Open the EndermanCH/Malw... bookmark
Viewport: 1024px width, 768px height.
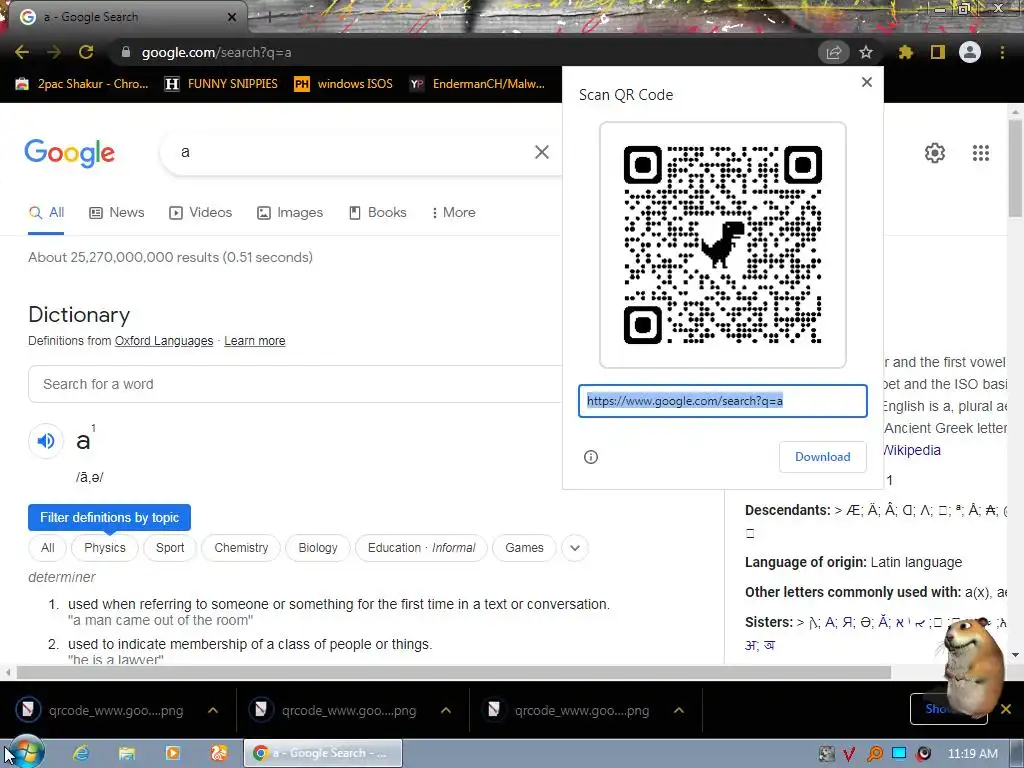tap(477, 84)
